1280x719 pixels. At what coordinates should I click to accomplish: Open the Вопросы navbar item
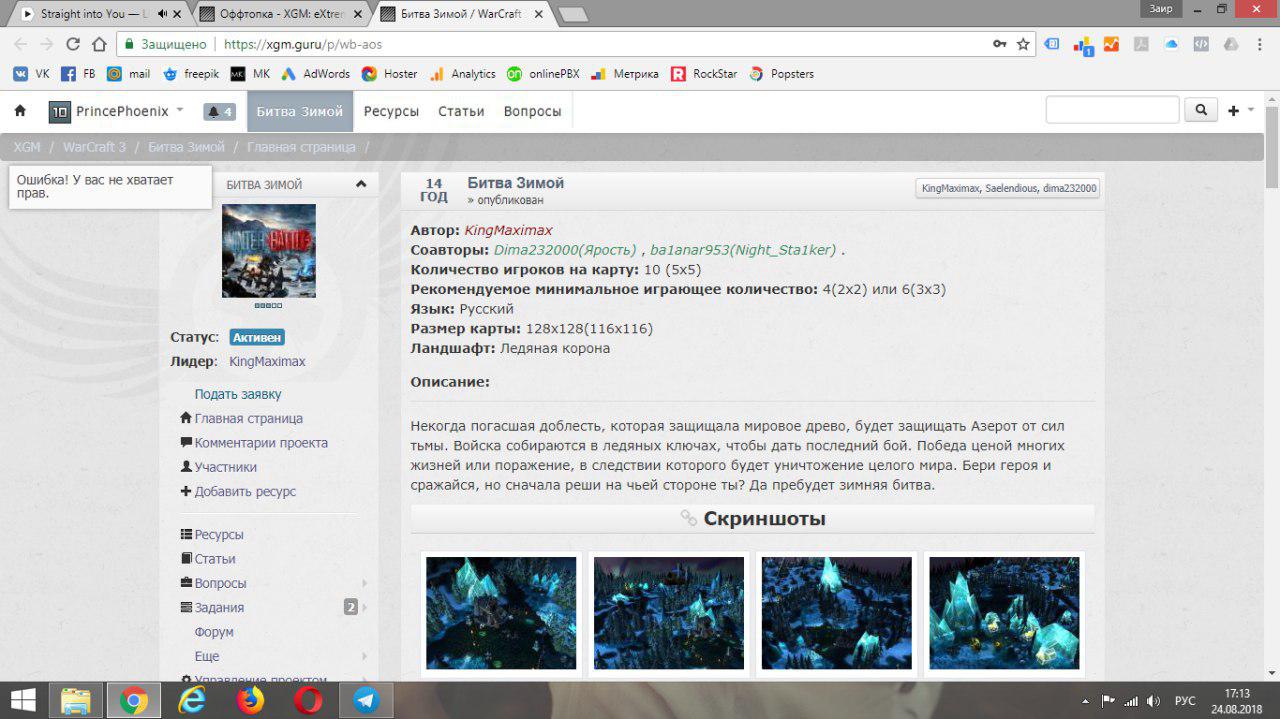(x=532, y=111)
